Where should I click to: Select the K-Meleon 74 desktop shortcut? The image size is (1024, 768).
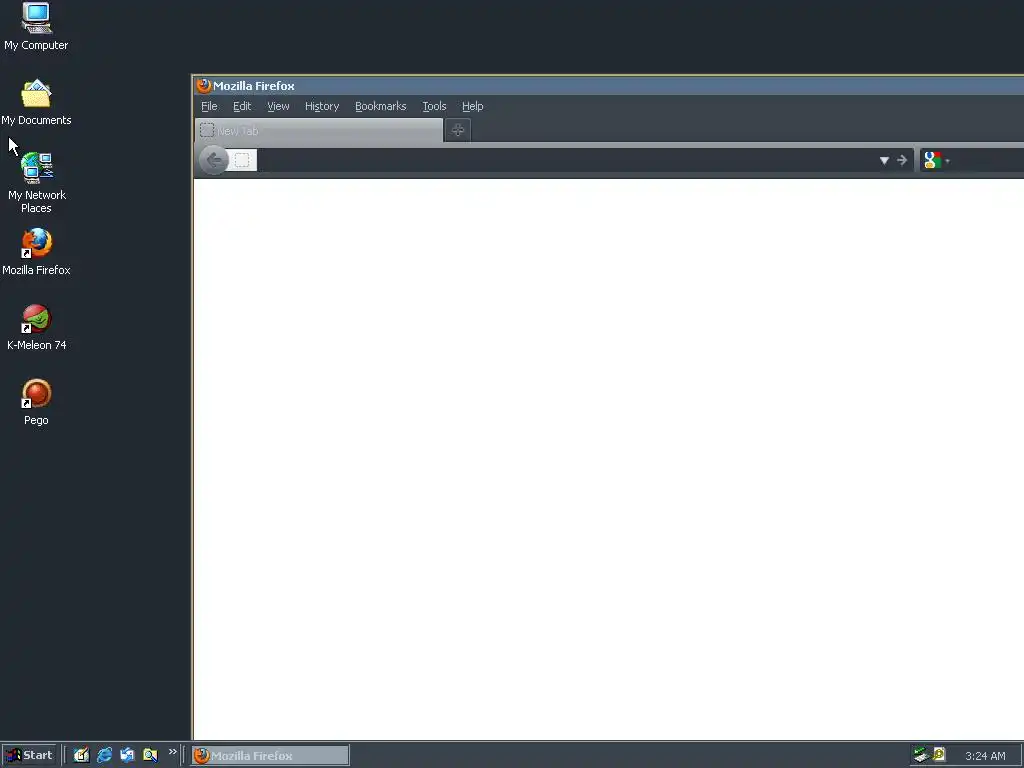coord(37,327)
